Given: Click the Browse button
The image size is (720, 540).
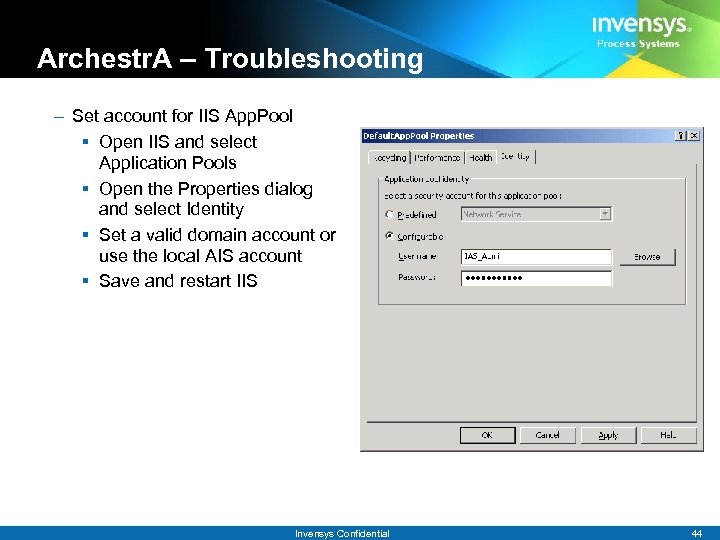Looking at the screenshot, I should (647, 257).
